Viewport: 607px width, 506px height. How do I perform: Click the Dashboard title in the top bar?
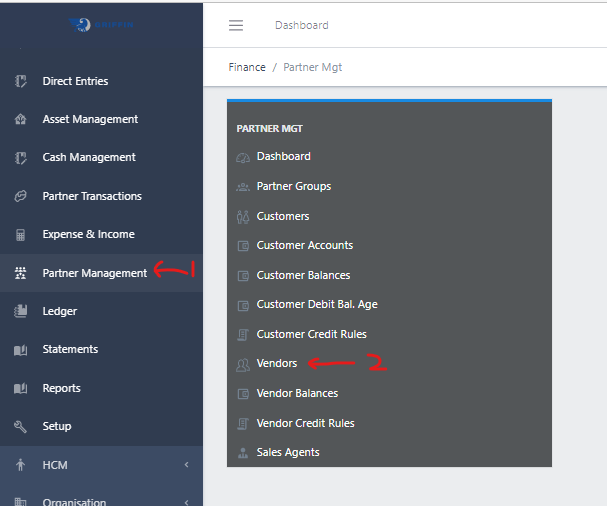click(302, 26)
